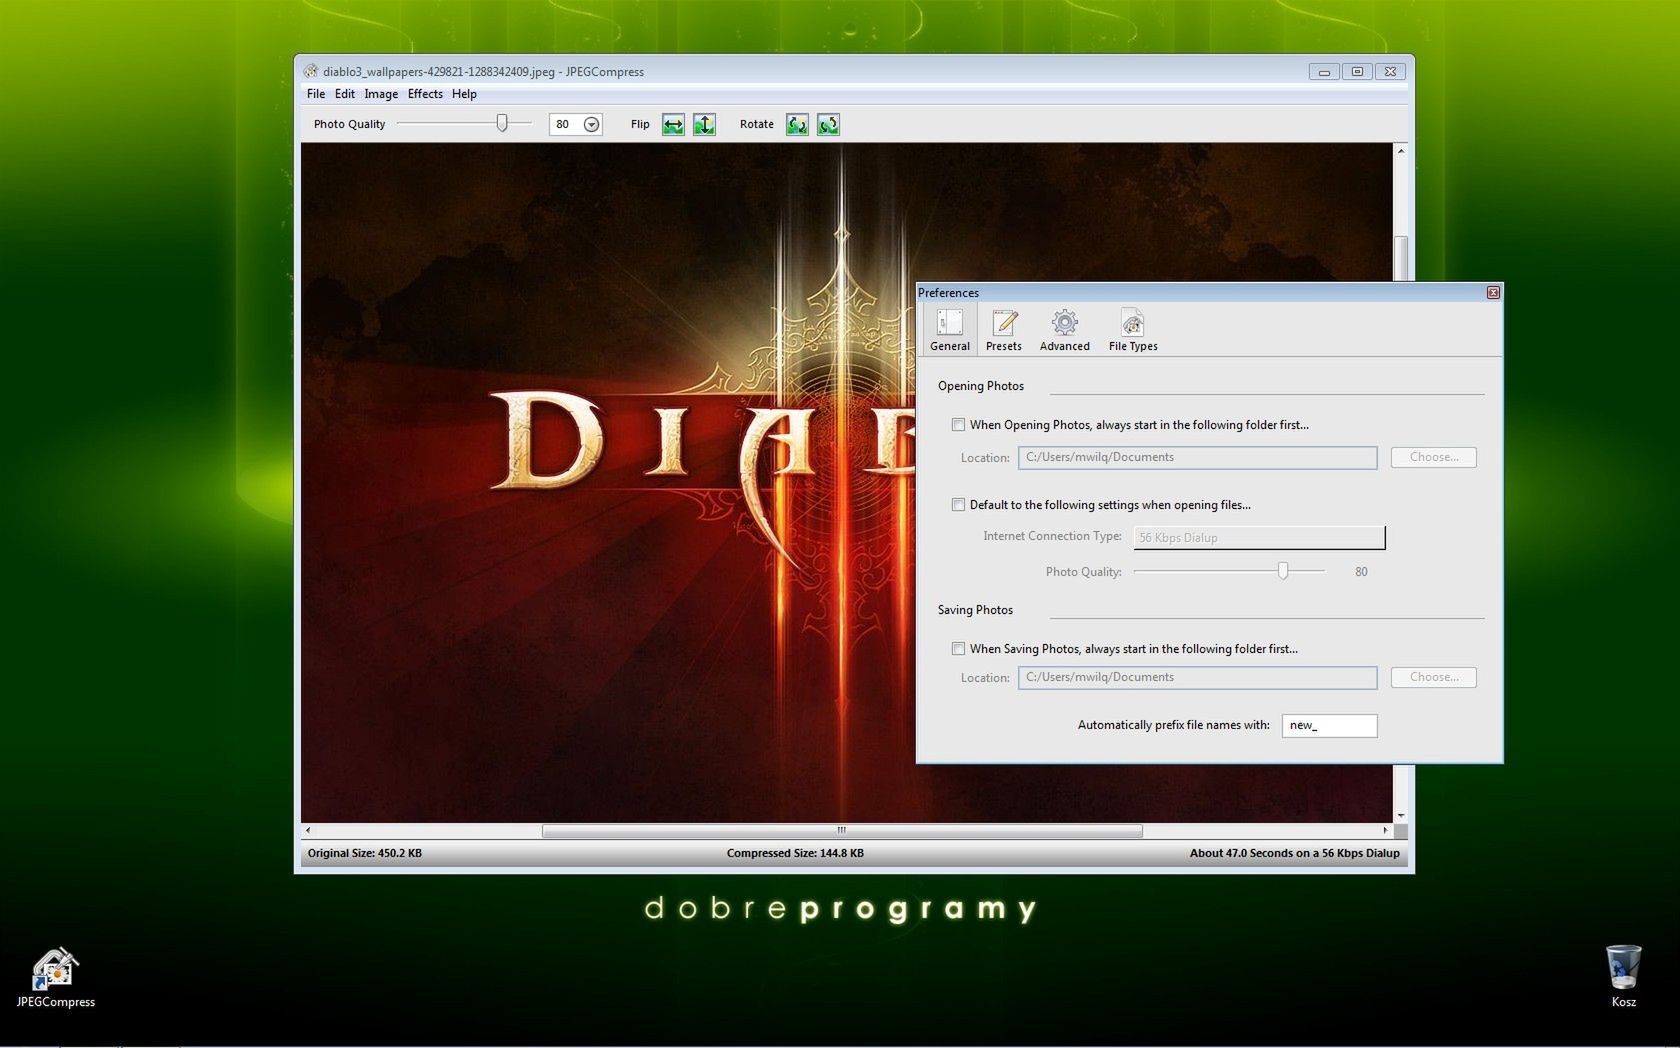The width and height of the screenshot is (1680, 1048).
Task: Click the file name prefix field 'new_'
Action: [x=1329, y=725]
